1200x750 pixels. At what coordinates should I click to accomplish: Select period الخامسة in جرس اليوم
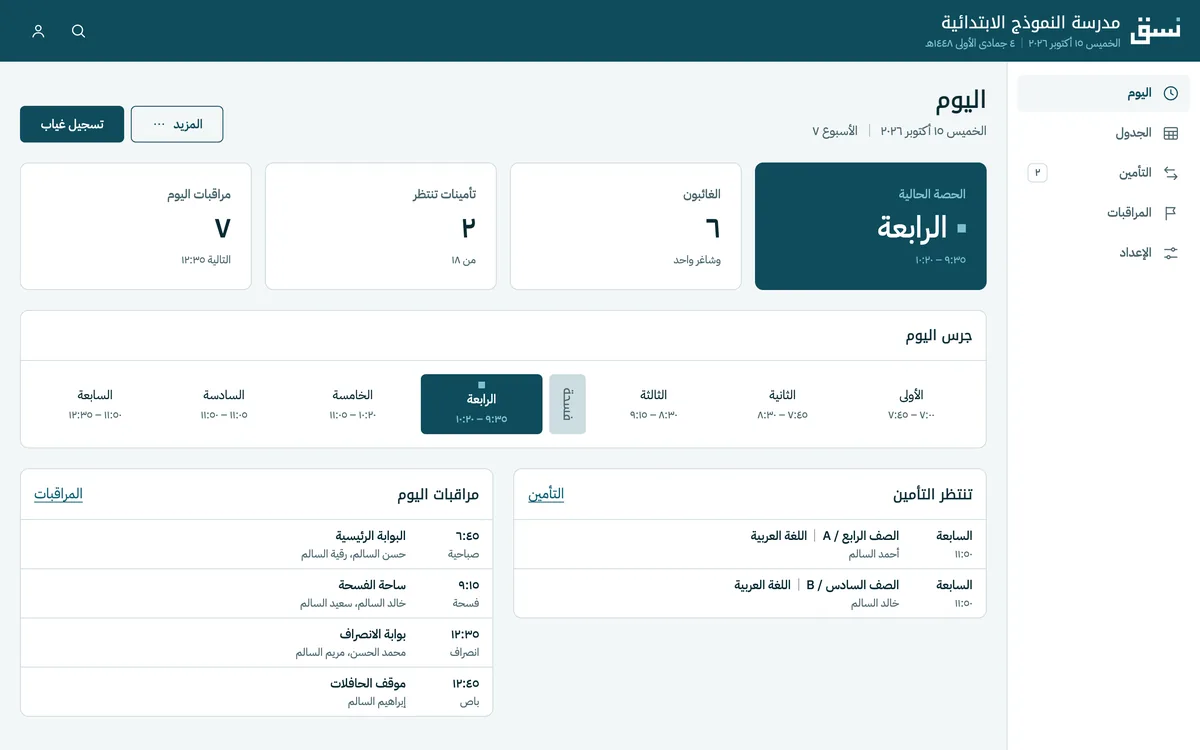click(x=353, y=404)
